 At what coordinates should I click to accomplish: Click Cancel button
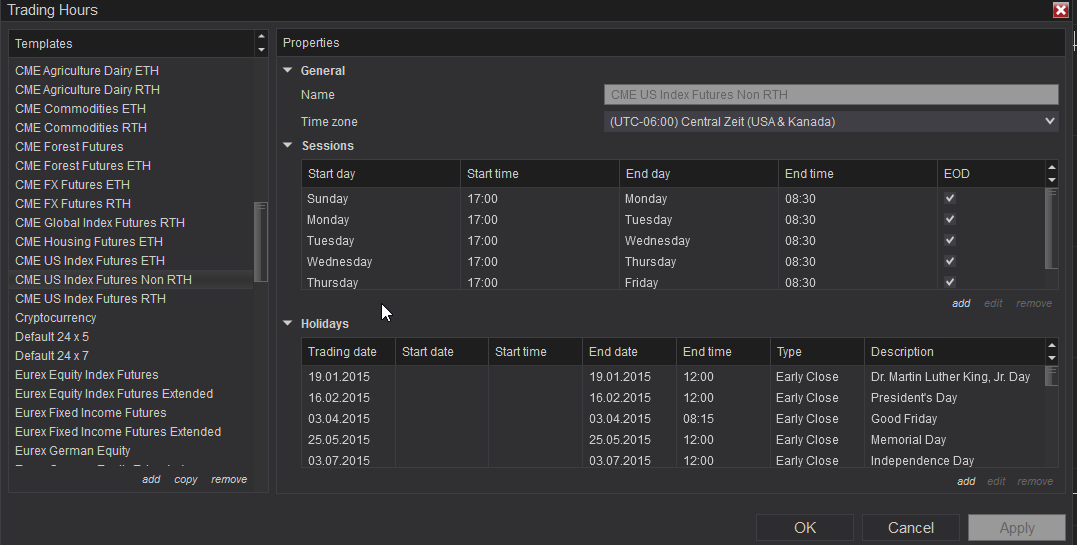911,527
